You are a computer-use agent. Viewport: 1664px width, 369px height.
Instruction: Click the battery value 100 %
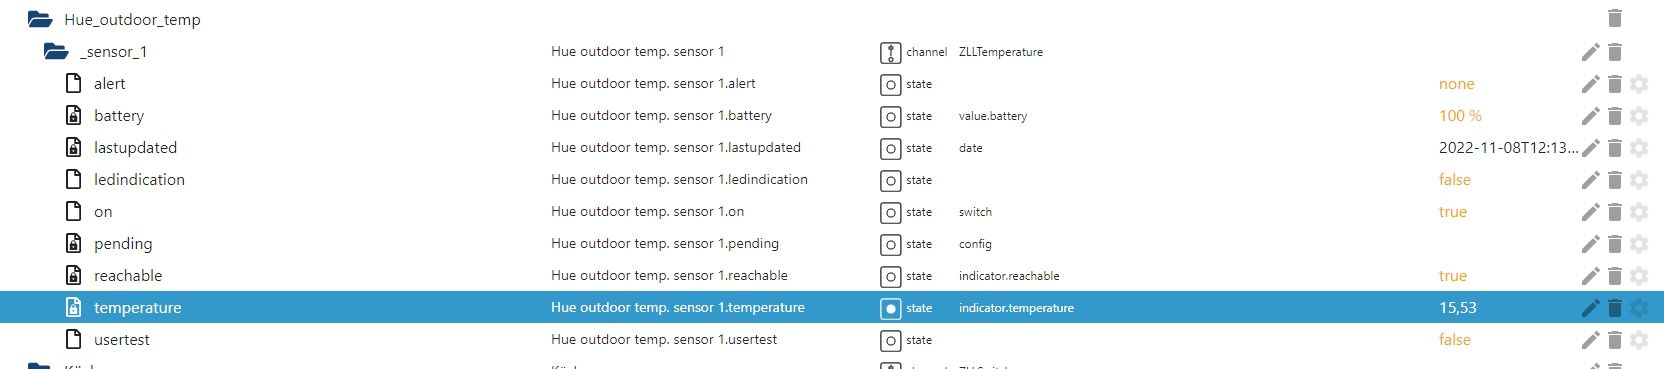pyautogui.click(x=1460, y=116)
